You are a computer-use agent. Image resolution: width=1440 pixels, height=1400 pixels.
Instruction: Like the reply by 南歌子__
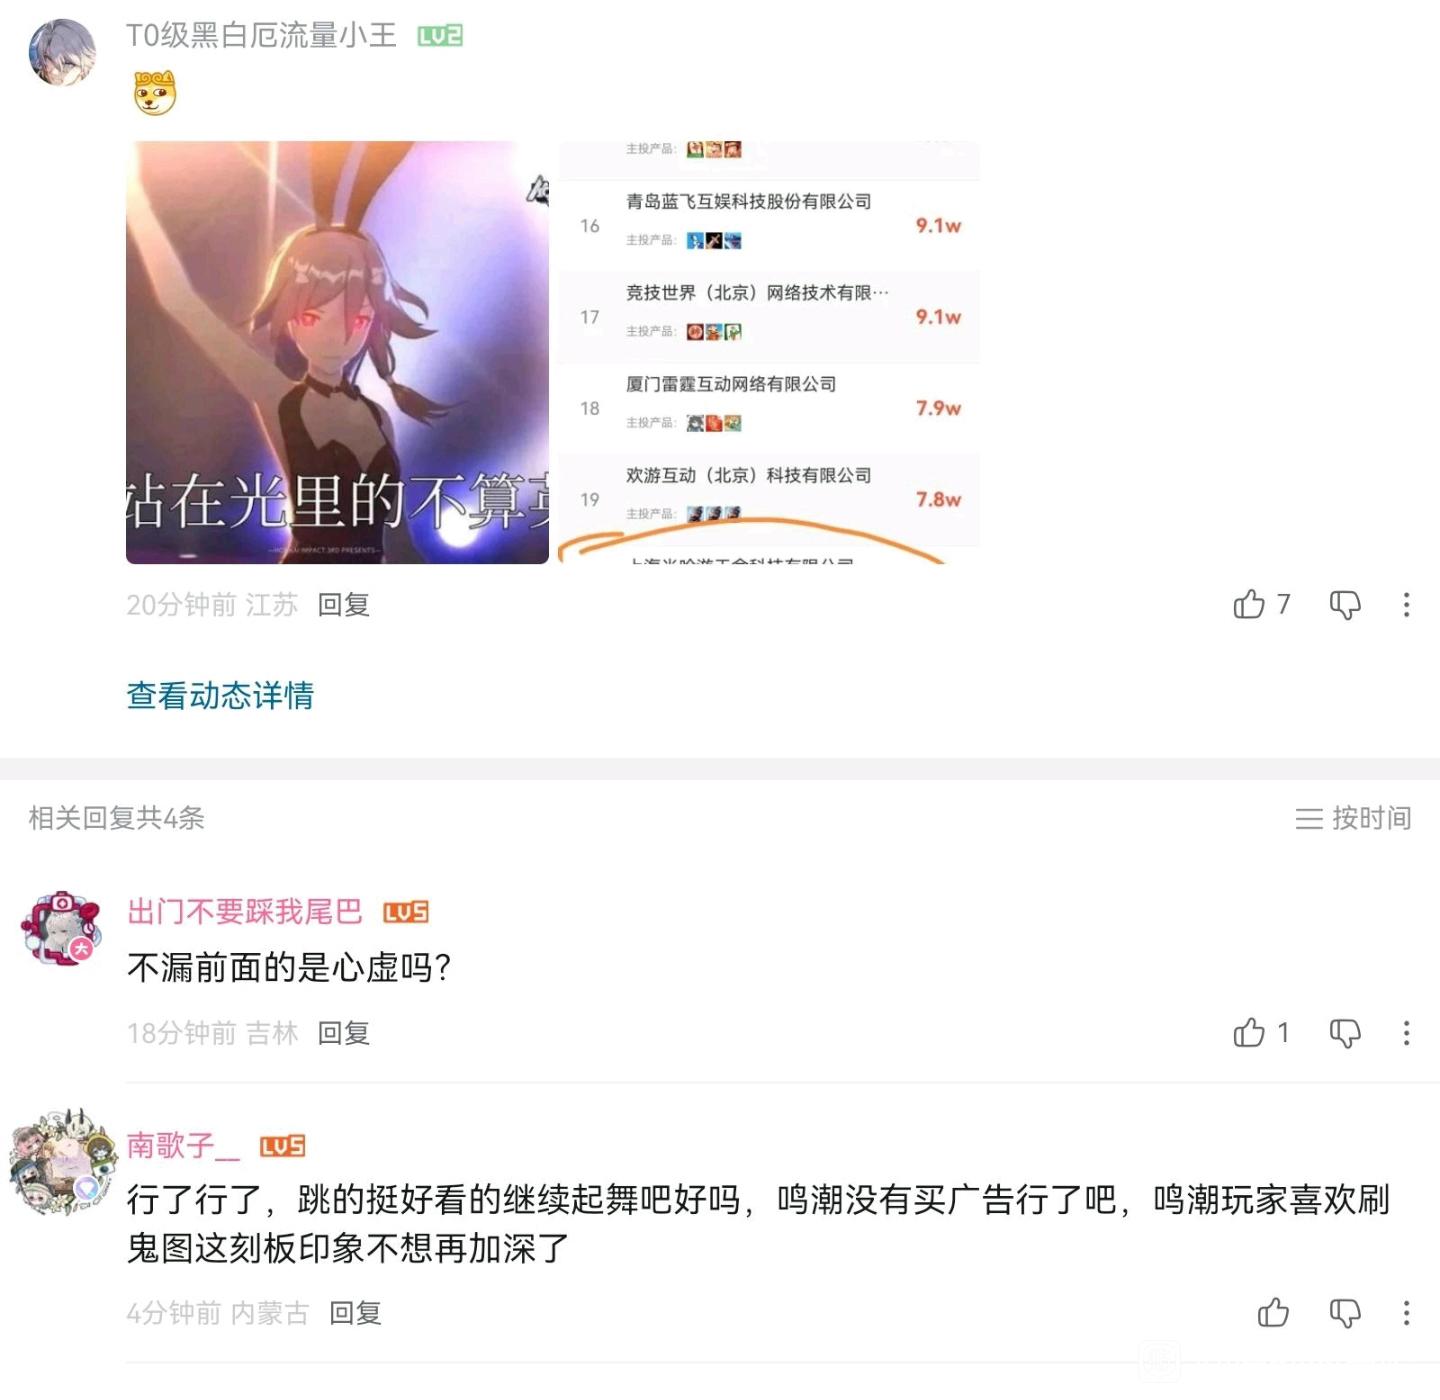tap(1273, 1312)
